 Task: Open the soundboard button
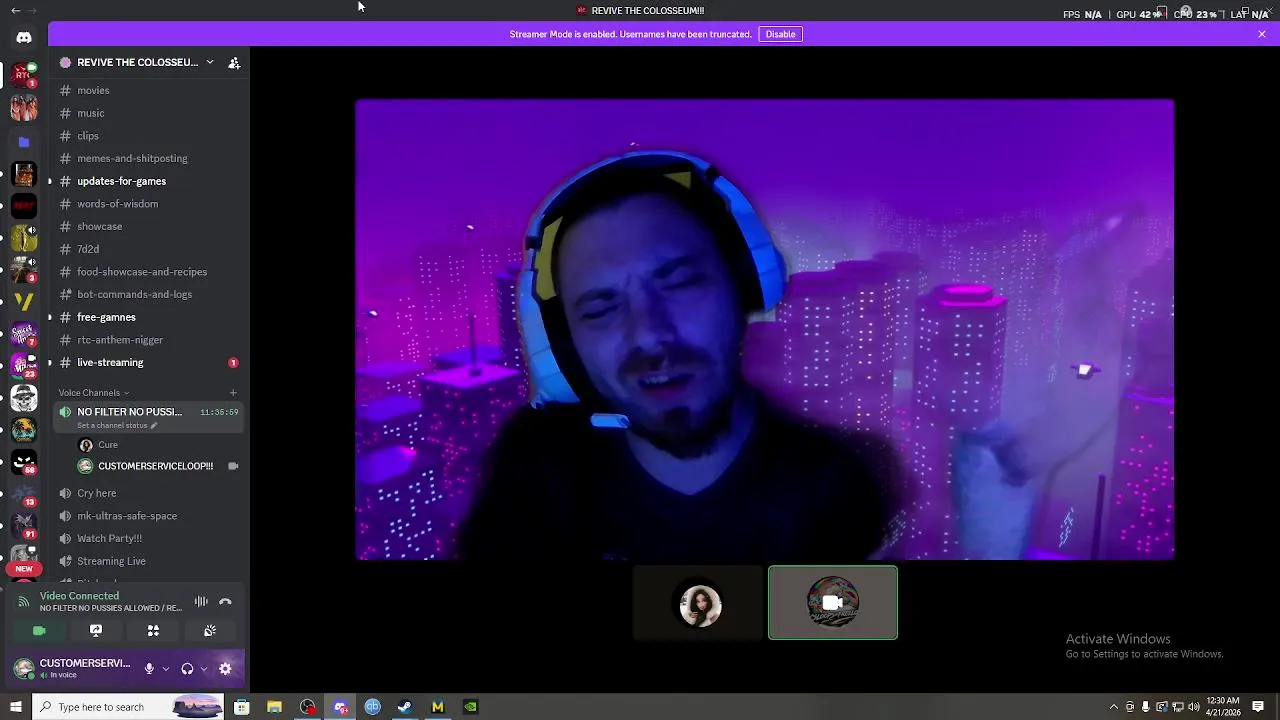point(210,631)
